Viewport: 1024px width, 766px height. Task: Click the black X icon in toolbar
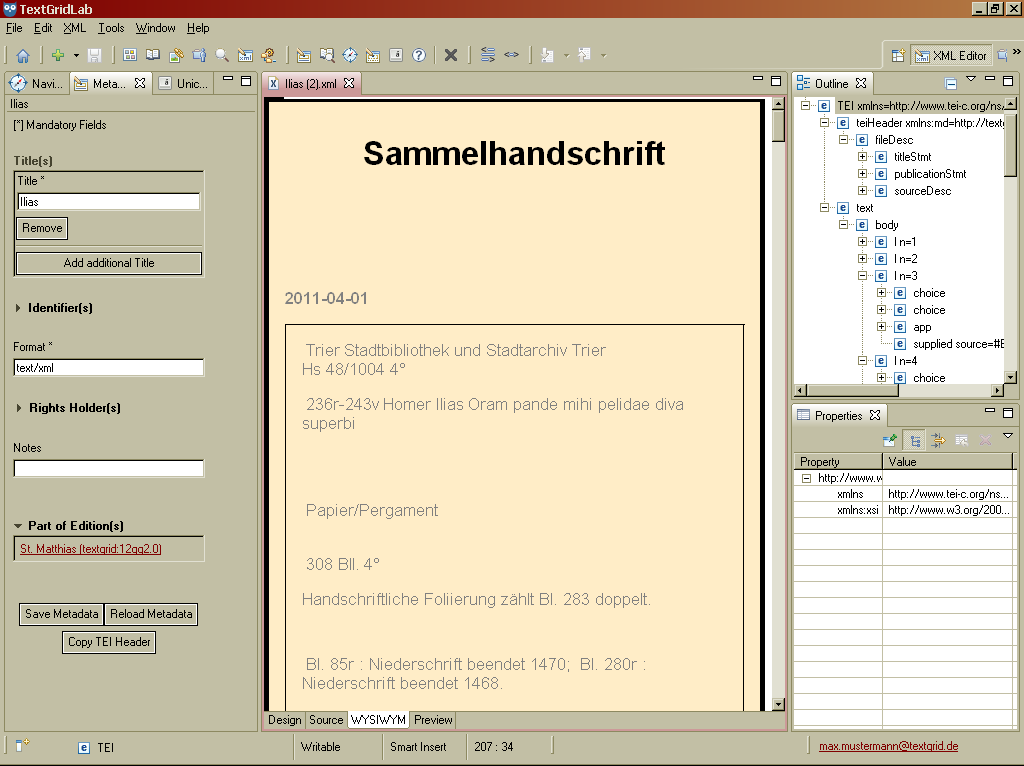(x=451, y=55)
